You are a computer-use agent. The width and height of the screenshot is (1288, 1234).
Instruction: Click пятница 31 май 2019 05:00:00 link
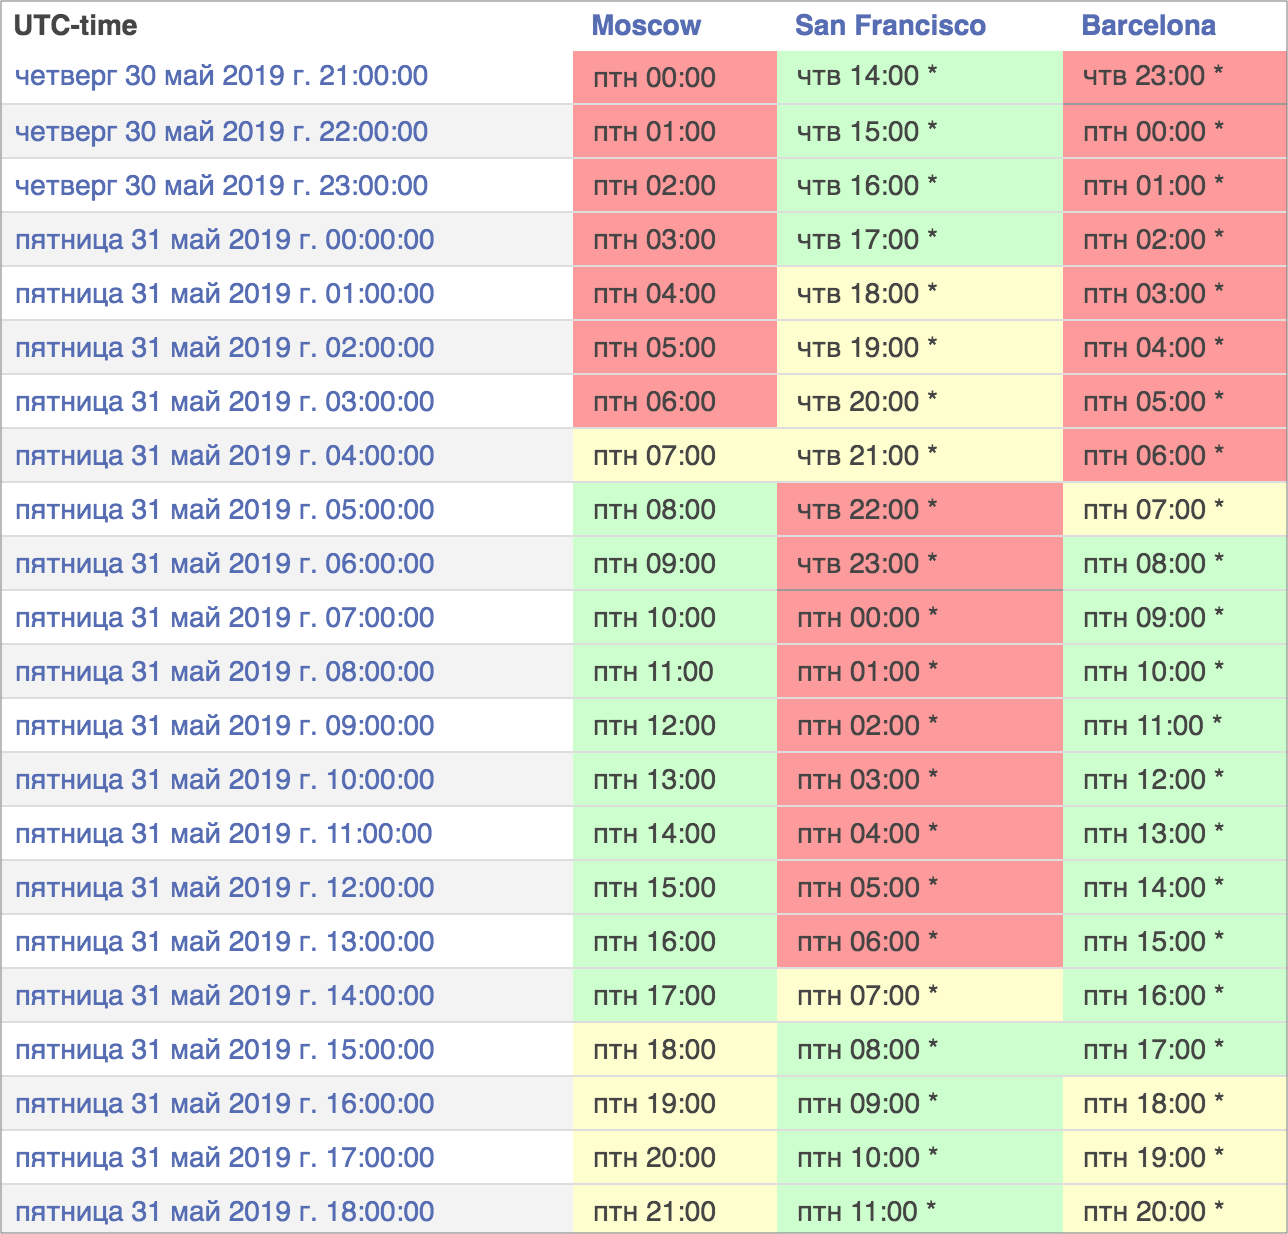pos(224,510)
